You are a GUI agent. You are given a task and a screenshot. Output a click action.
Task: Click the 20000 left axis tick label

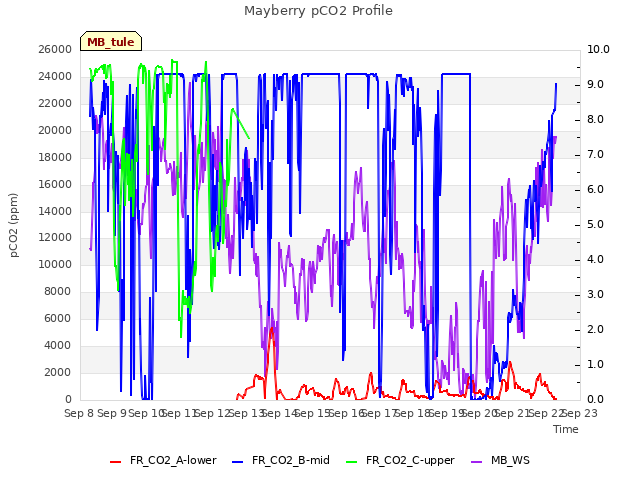55,130
